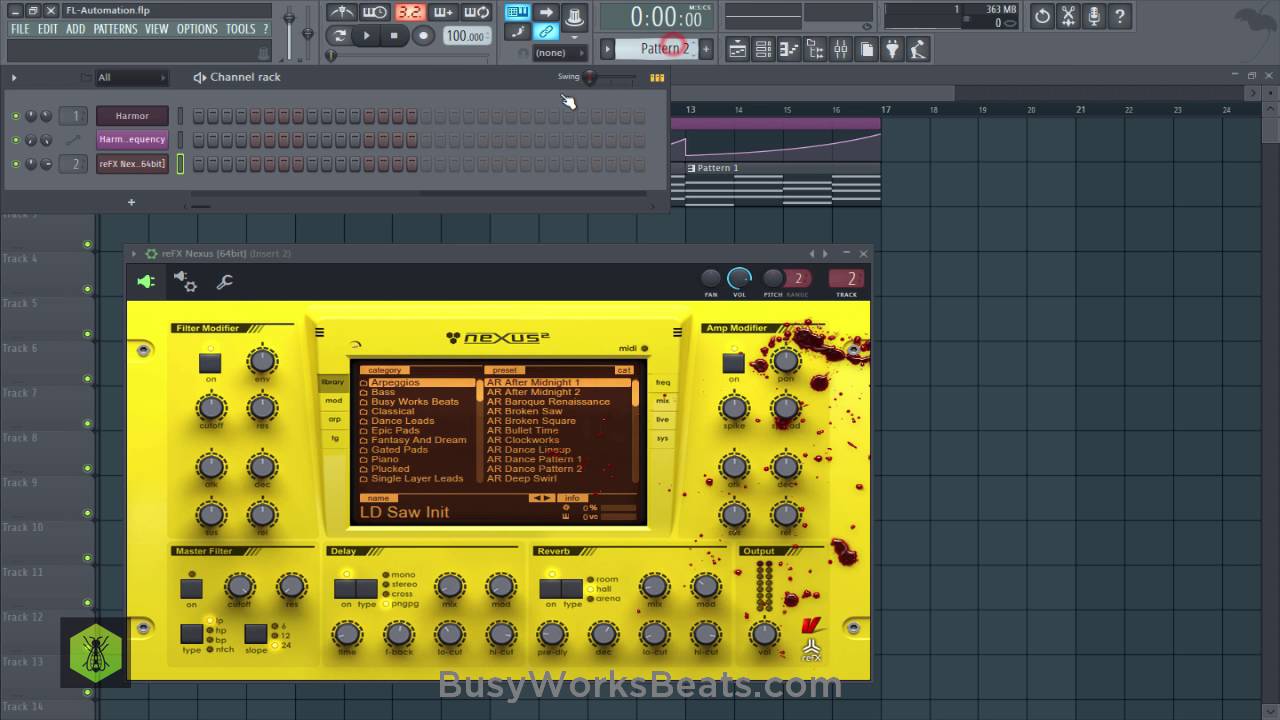Open the Mixer toolbar icon

tap(841, 49)
